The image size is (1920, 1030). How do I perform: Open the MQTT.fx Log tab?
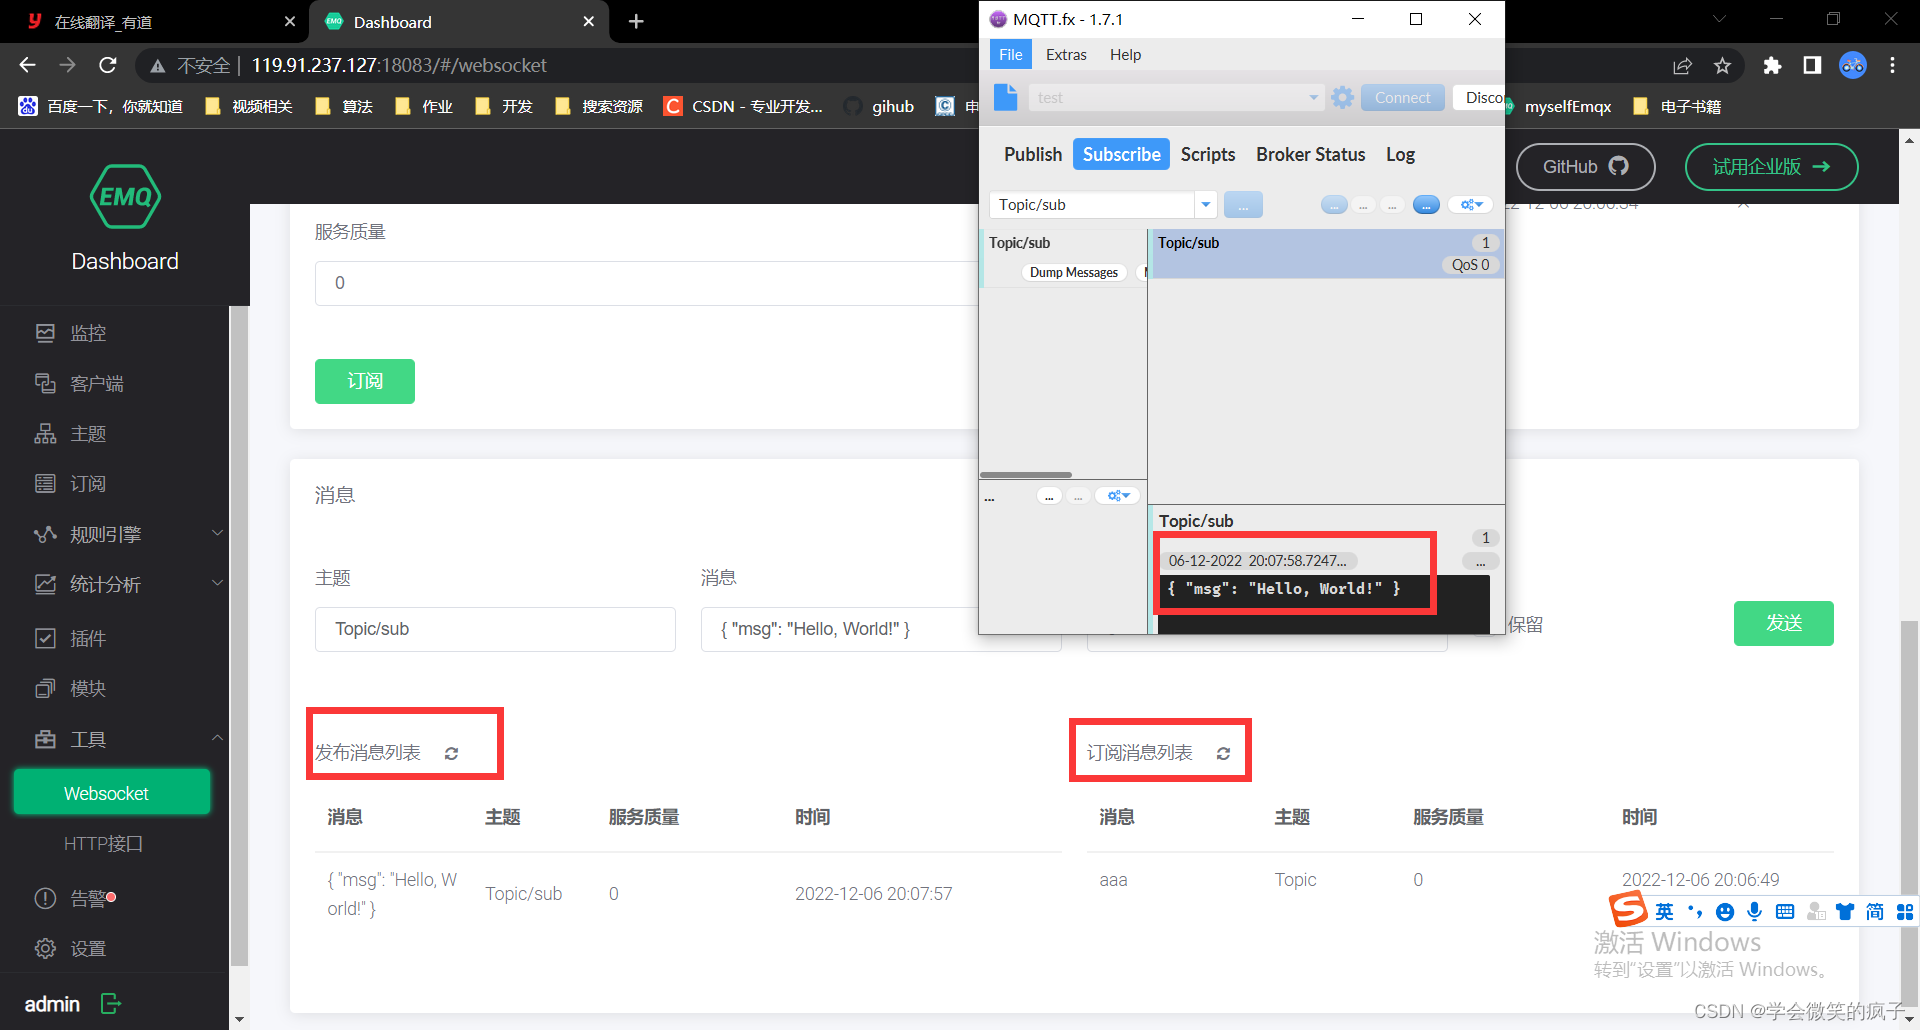coord(1400,154)
